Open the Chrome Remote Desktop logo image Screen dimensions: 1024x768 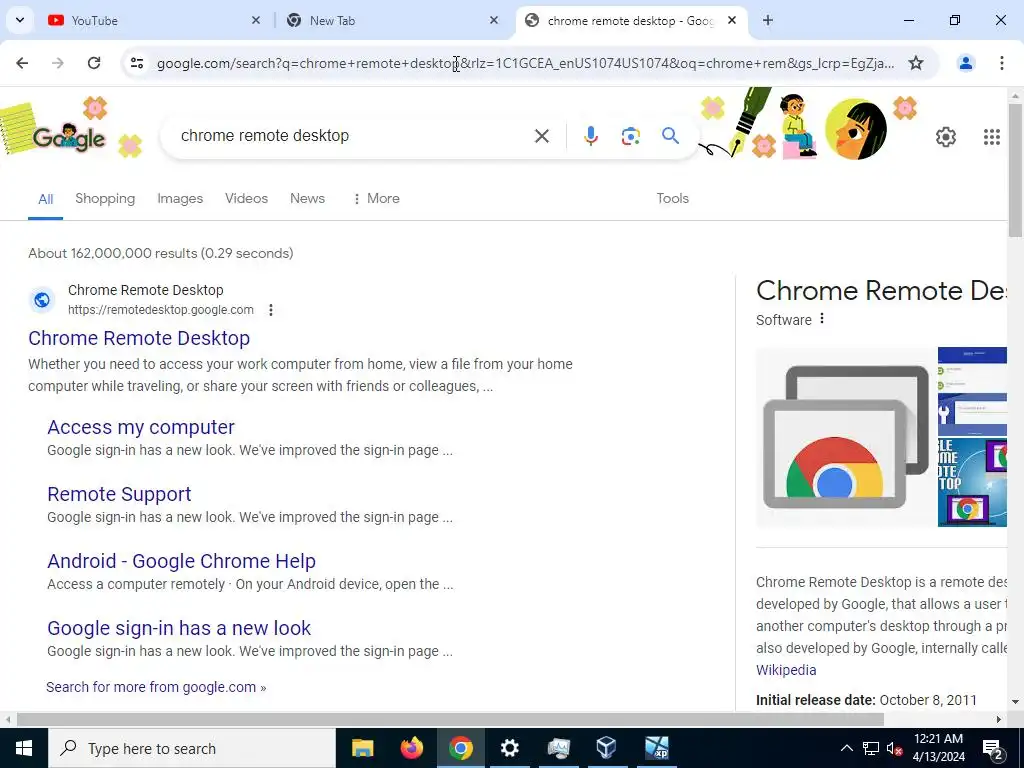[846, 437]
